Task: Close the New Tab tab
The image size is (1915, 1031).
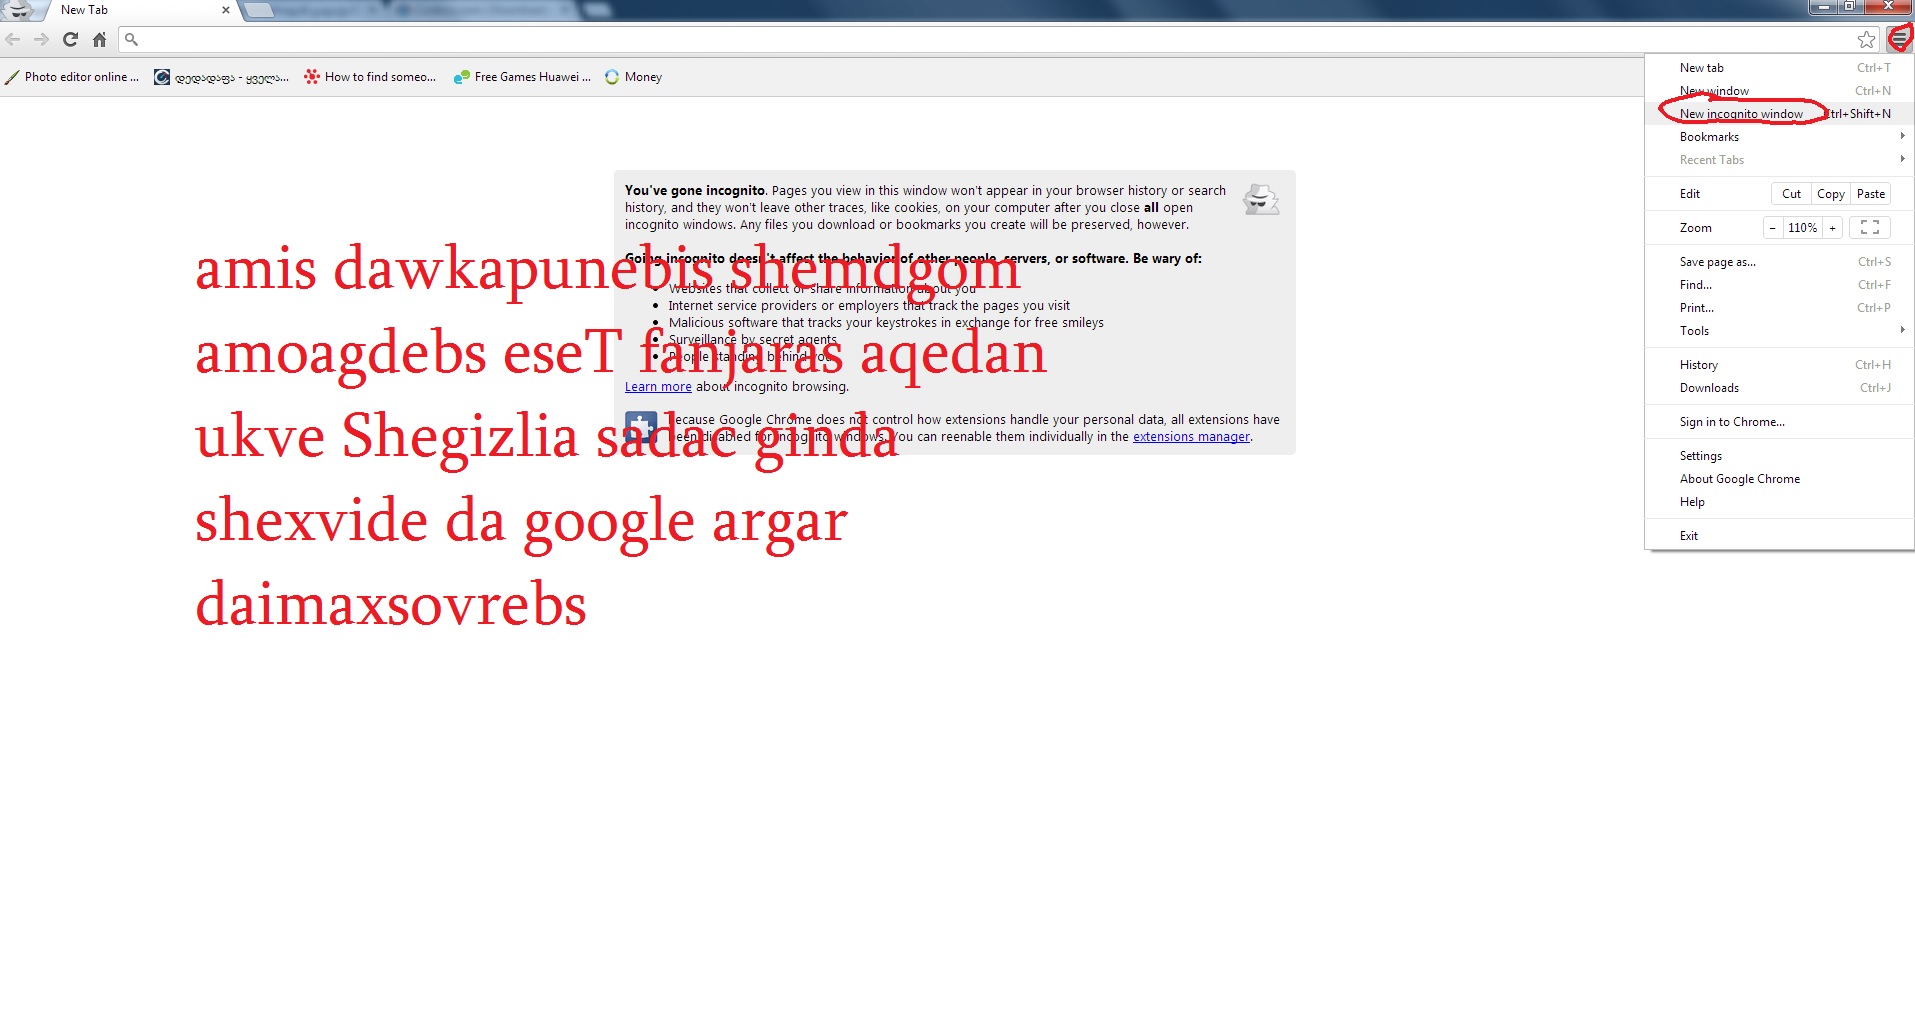Action: pos(226,10)
